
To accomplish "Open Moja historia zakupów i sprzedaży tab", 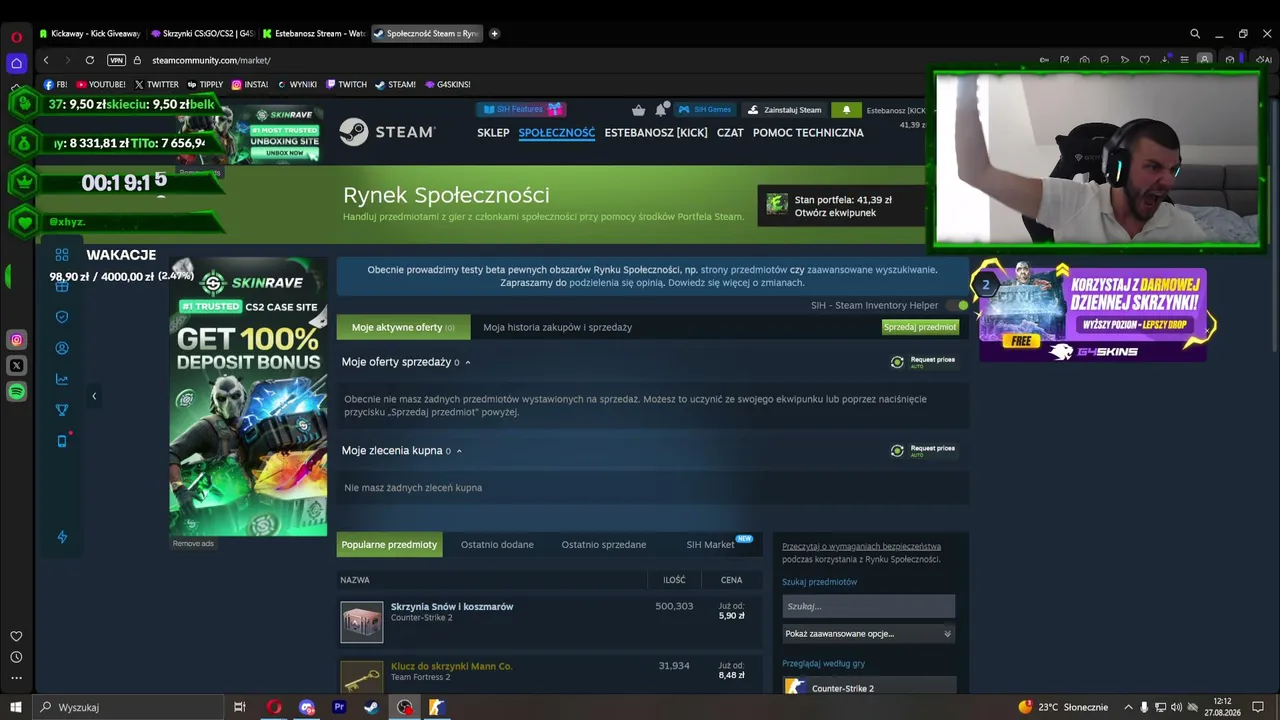I will [558, 327].
